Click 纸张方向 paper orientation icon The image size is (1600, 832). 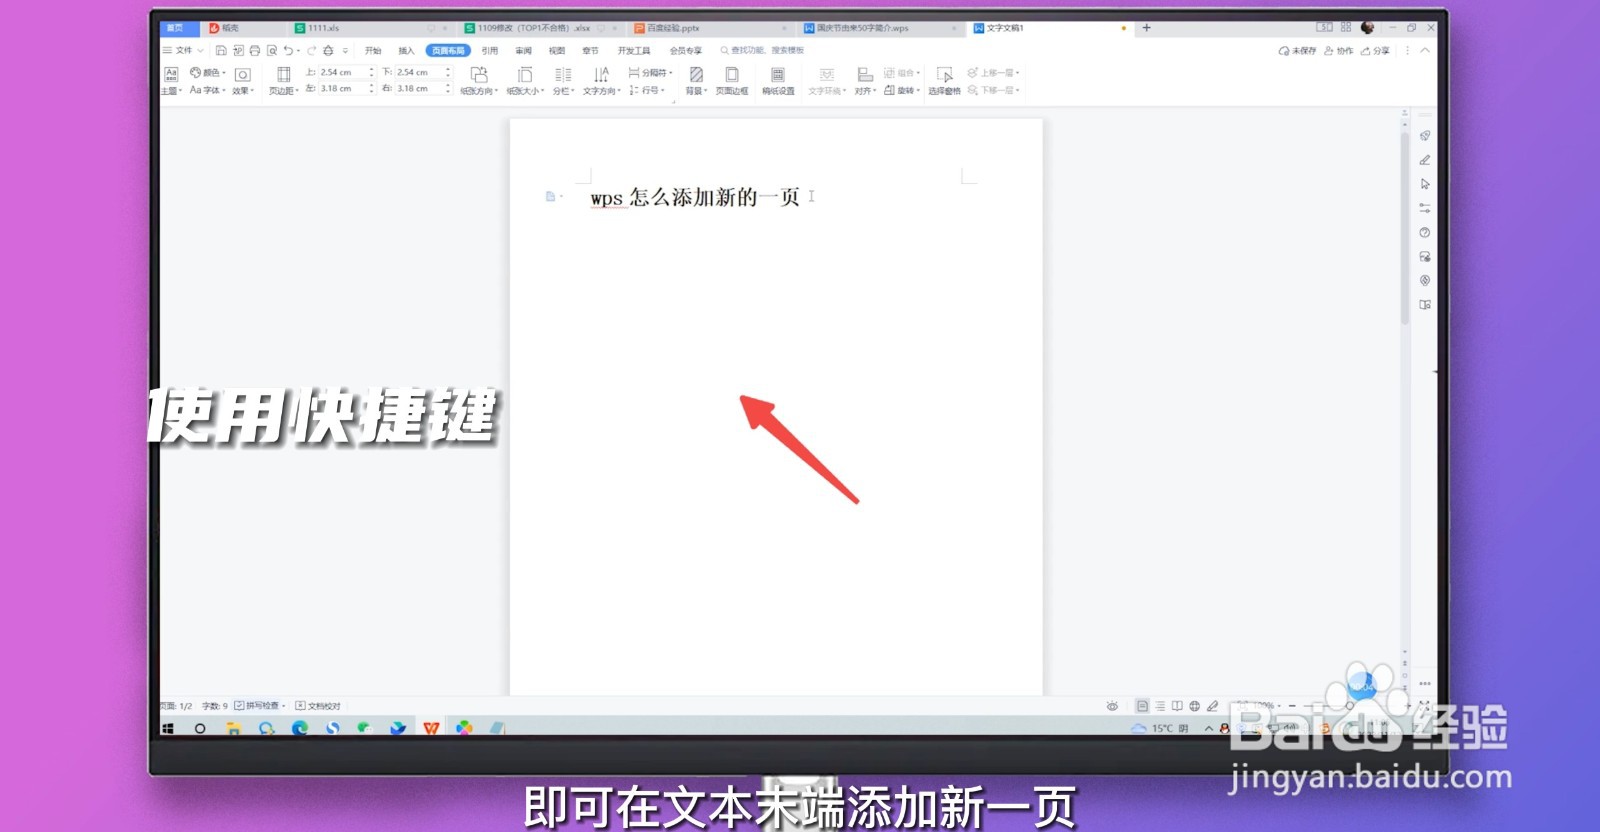point(479,74)
